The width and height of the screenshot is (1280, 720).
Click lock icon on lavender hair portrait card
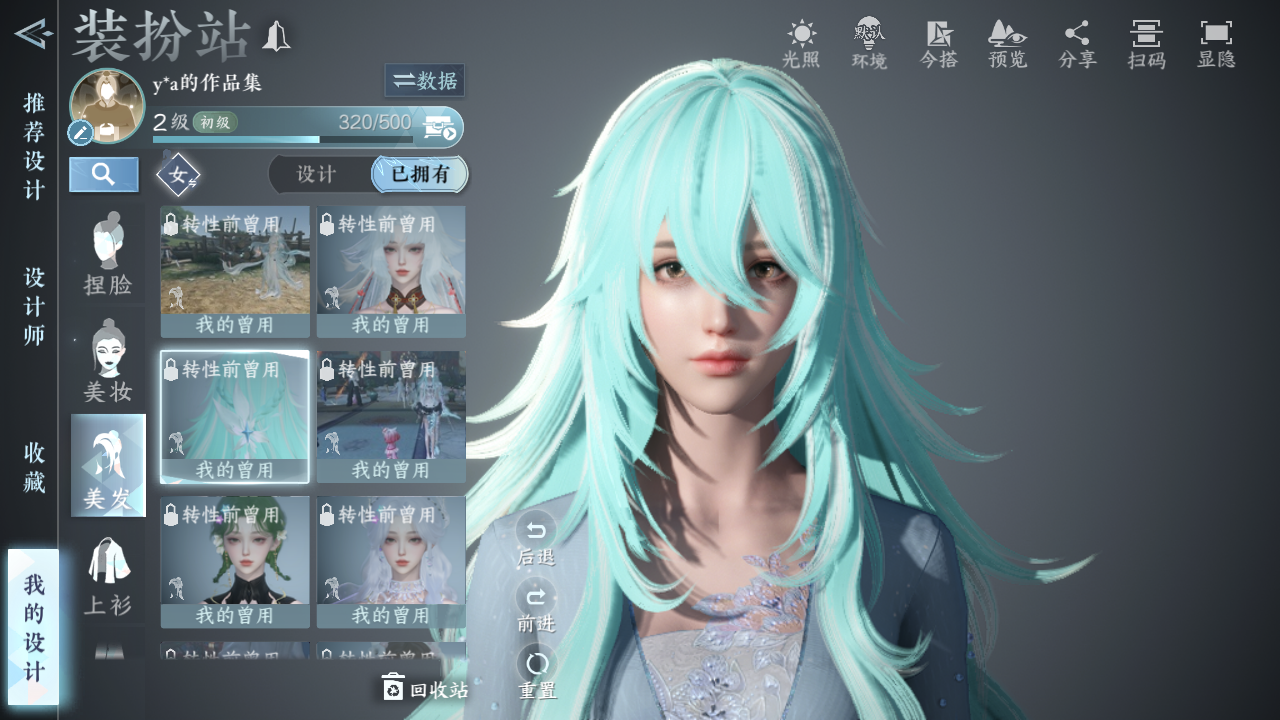(x=327, y=515)
